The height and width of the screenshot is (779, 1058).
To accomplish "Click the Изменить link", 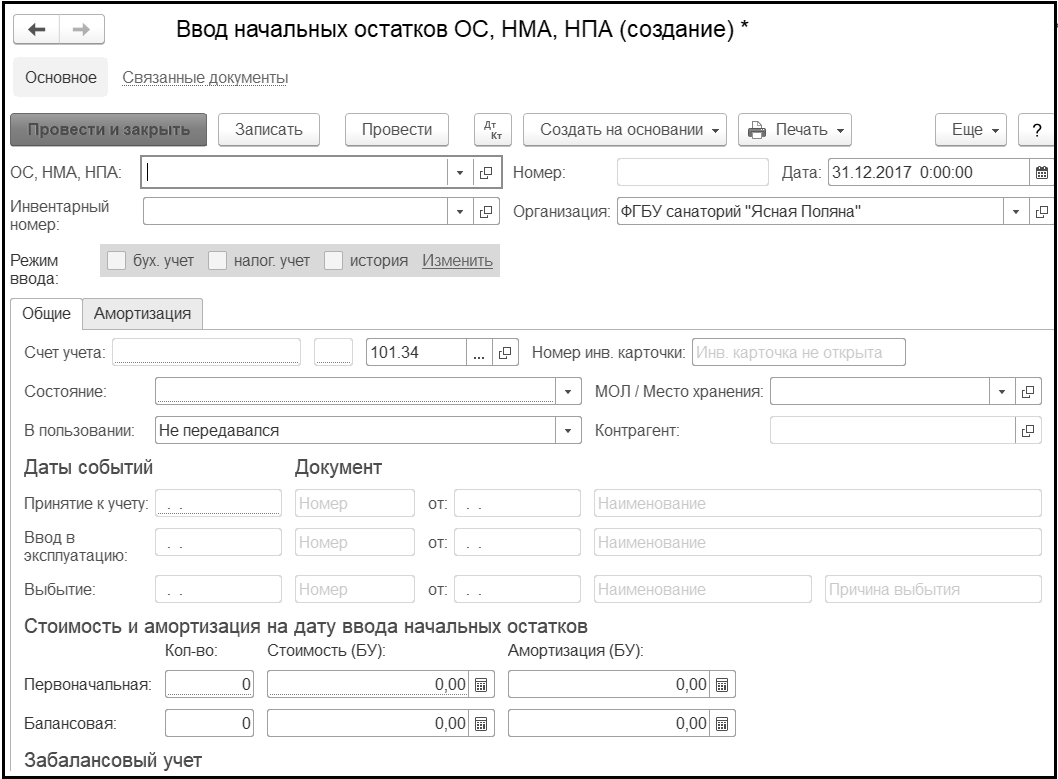I will pos(457,261).
